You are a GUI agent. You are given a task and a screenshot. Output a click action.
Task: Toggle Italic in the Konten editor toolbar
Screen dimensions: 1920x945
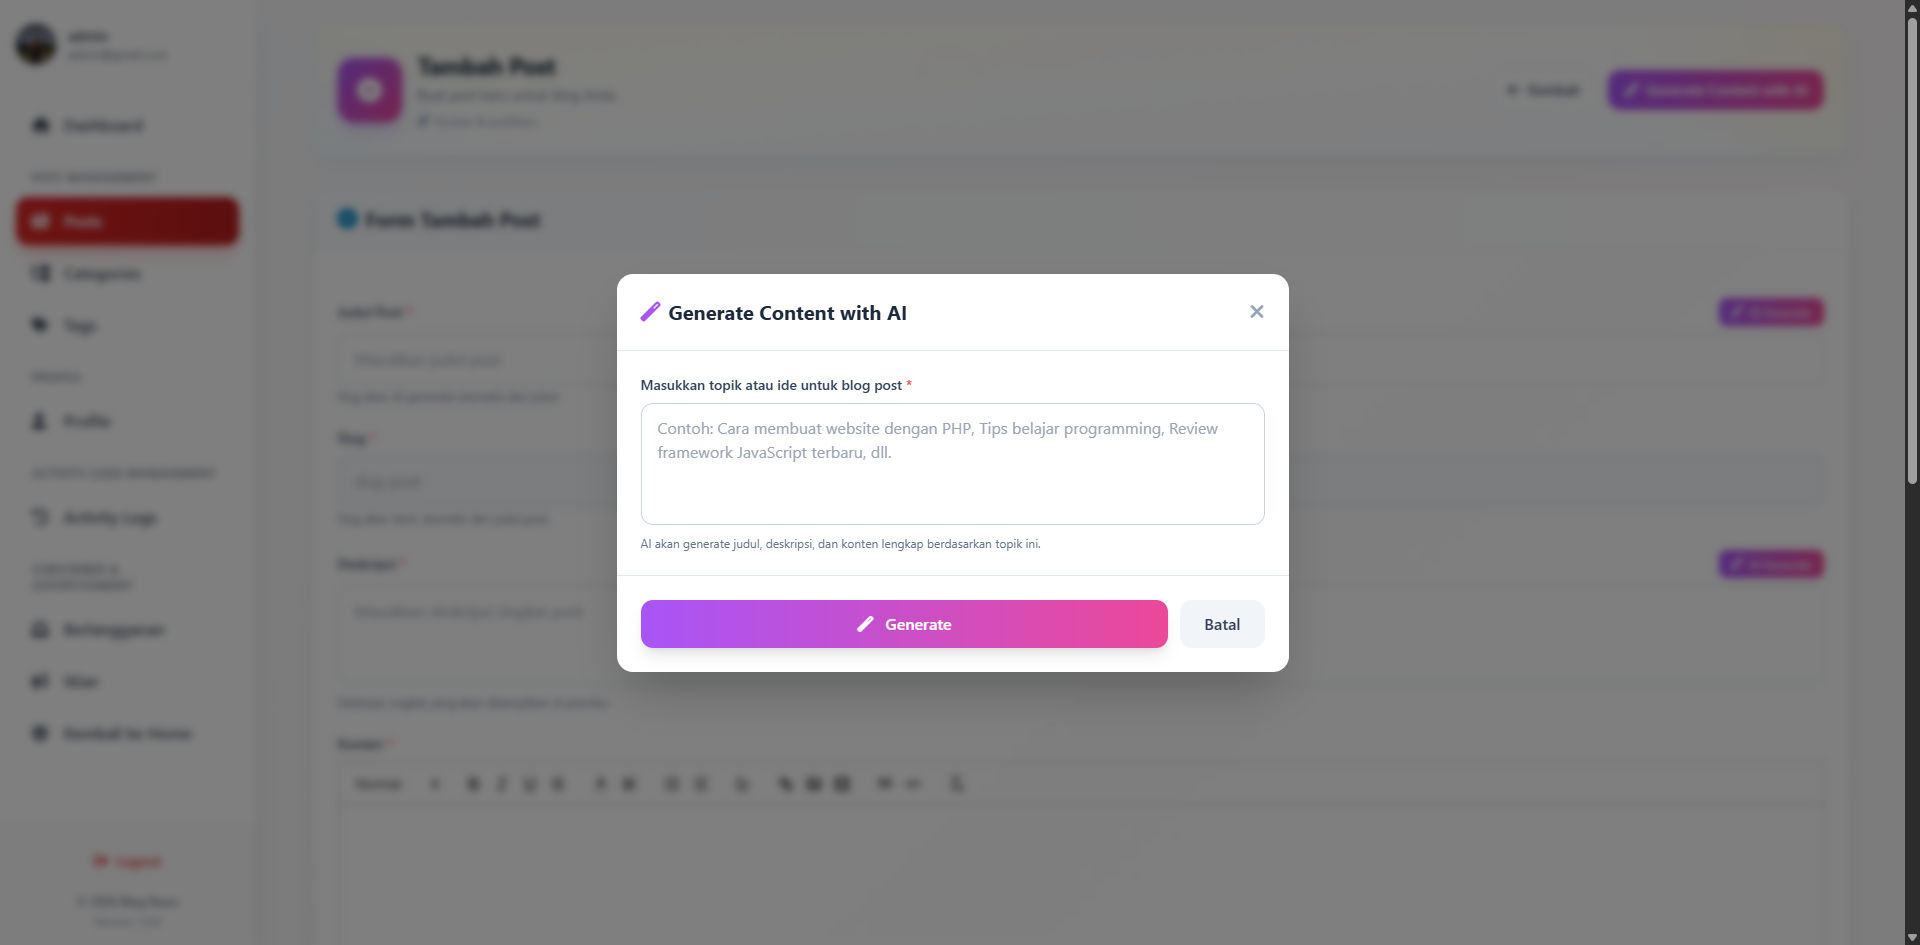(502, 784)
